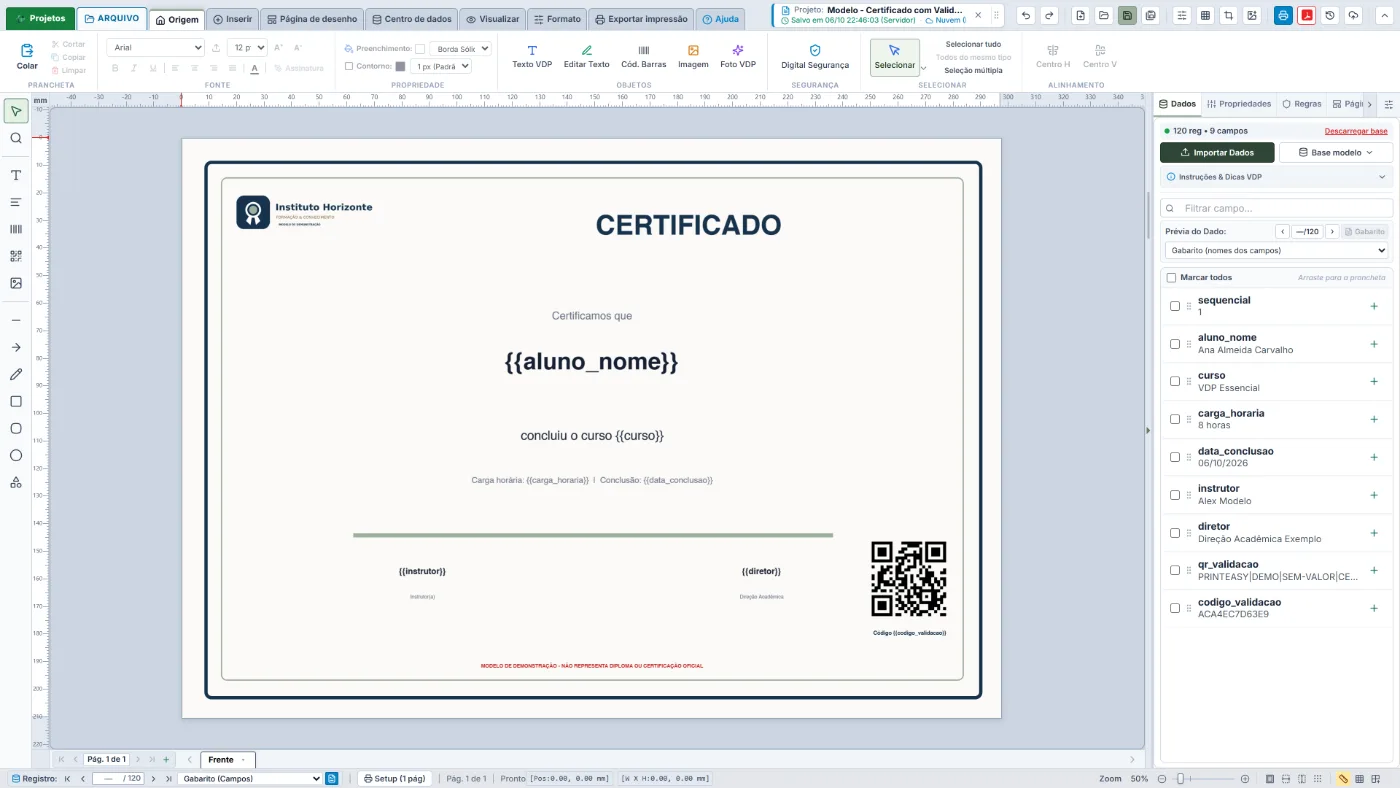Open the Regras panel tab
Screen dimensions: 1400x788
[1302, 104]
